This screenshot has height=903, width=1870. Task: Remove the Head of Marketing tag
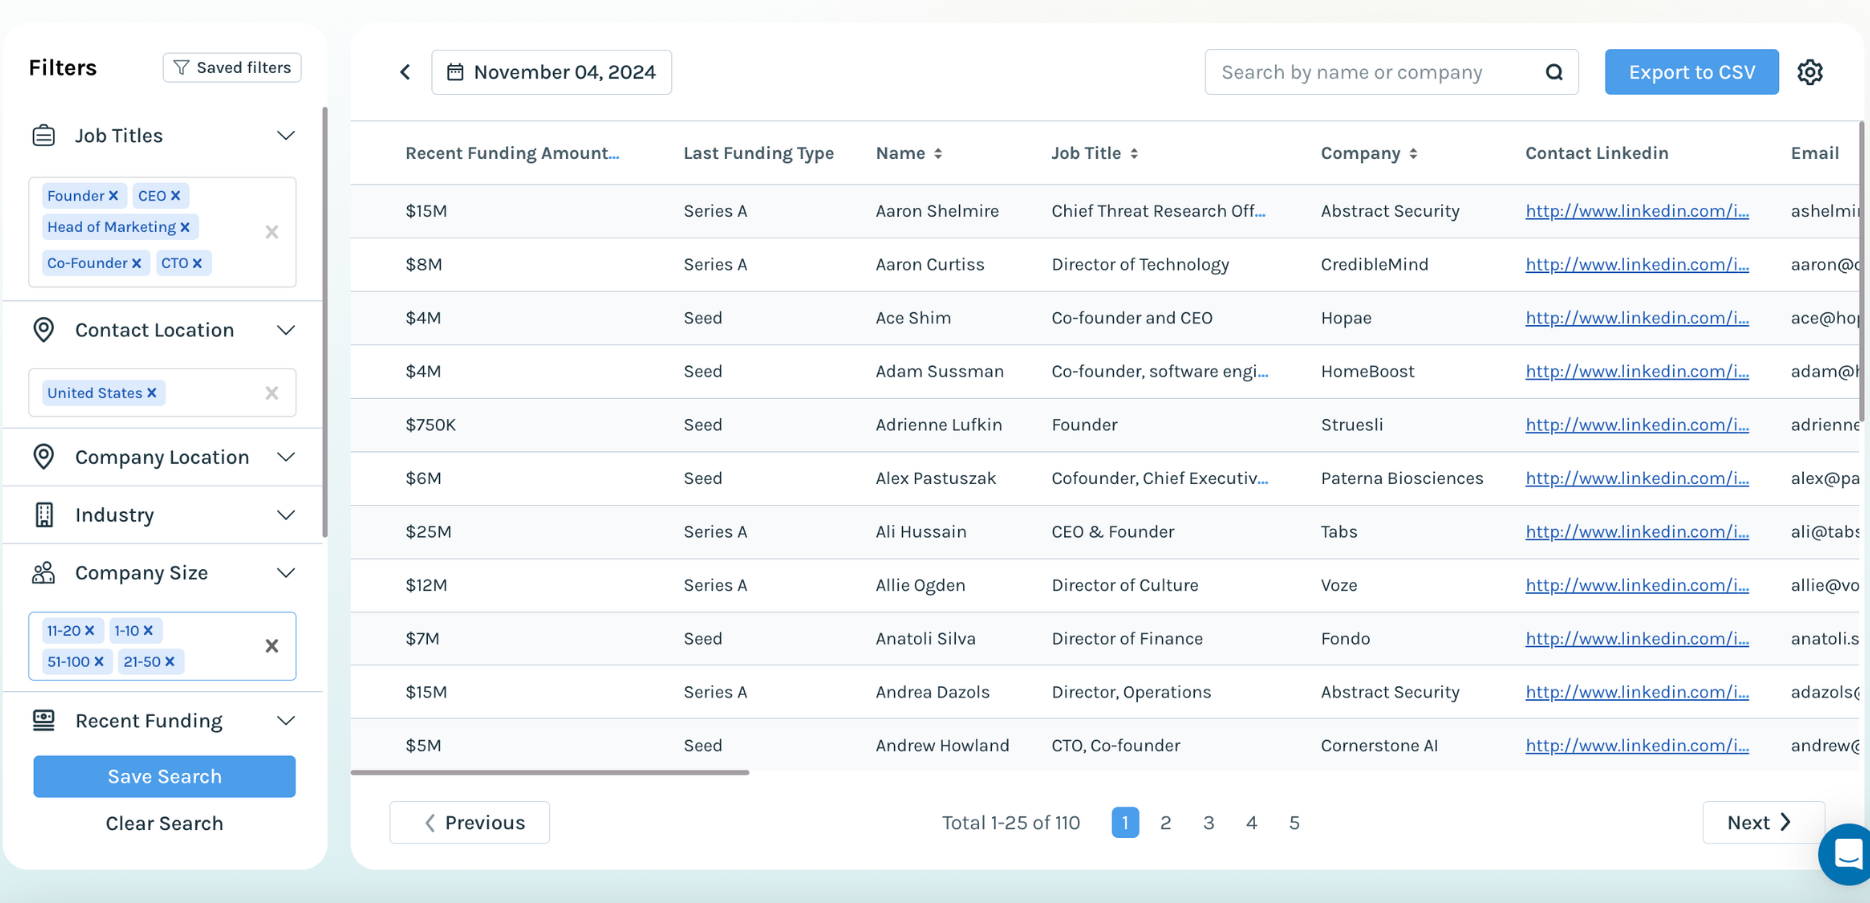(x=185, y=227)
